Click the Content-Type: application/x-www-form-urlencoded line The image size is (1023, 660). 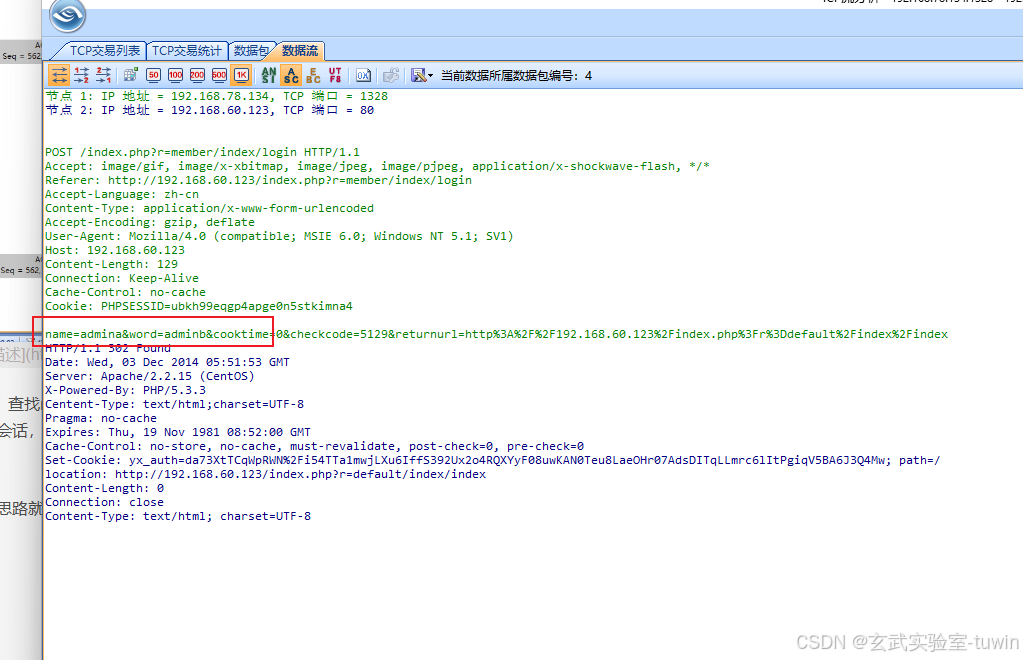pos(209,208)
